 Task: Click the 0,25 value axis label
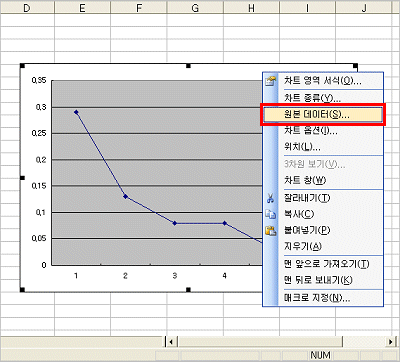(x=39, y=133)
